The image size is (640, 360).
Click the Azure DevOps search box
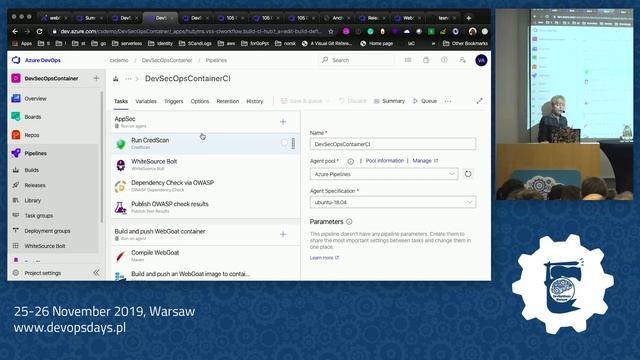357,60
